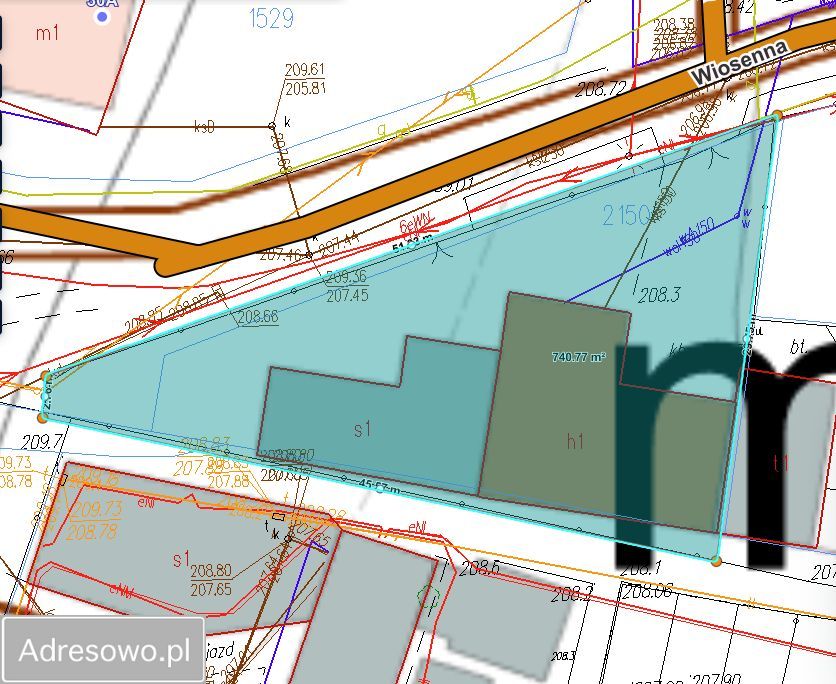The height and width of the screenshot is (684, 836).
Task: Click the 45.57 m edge length label
Action: click(x=379, y=485)
